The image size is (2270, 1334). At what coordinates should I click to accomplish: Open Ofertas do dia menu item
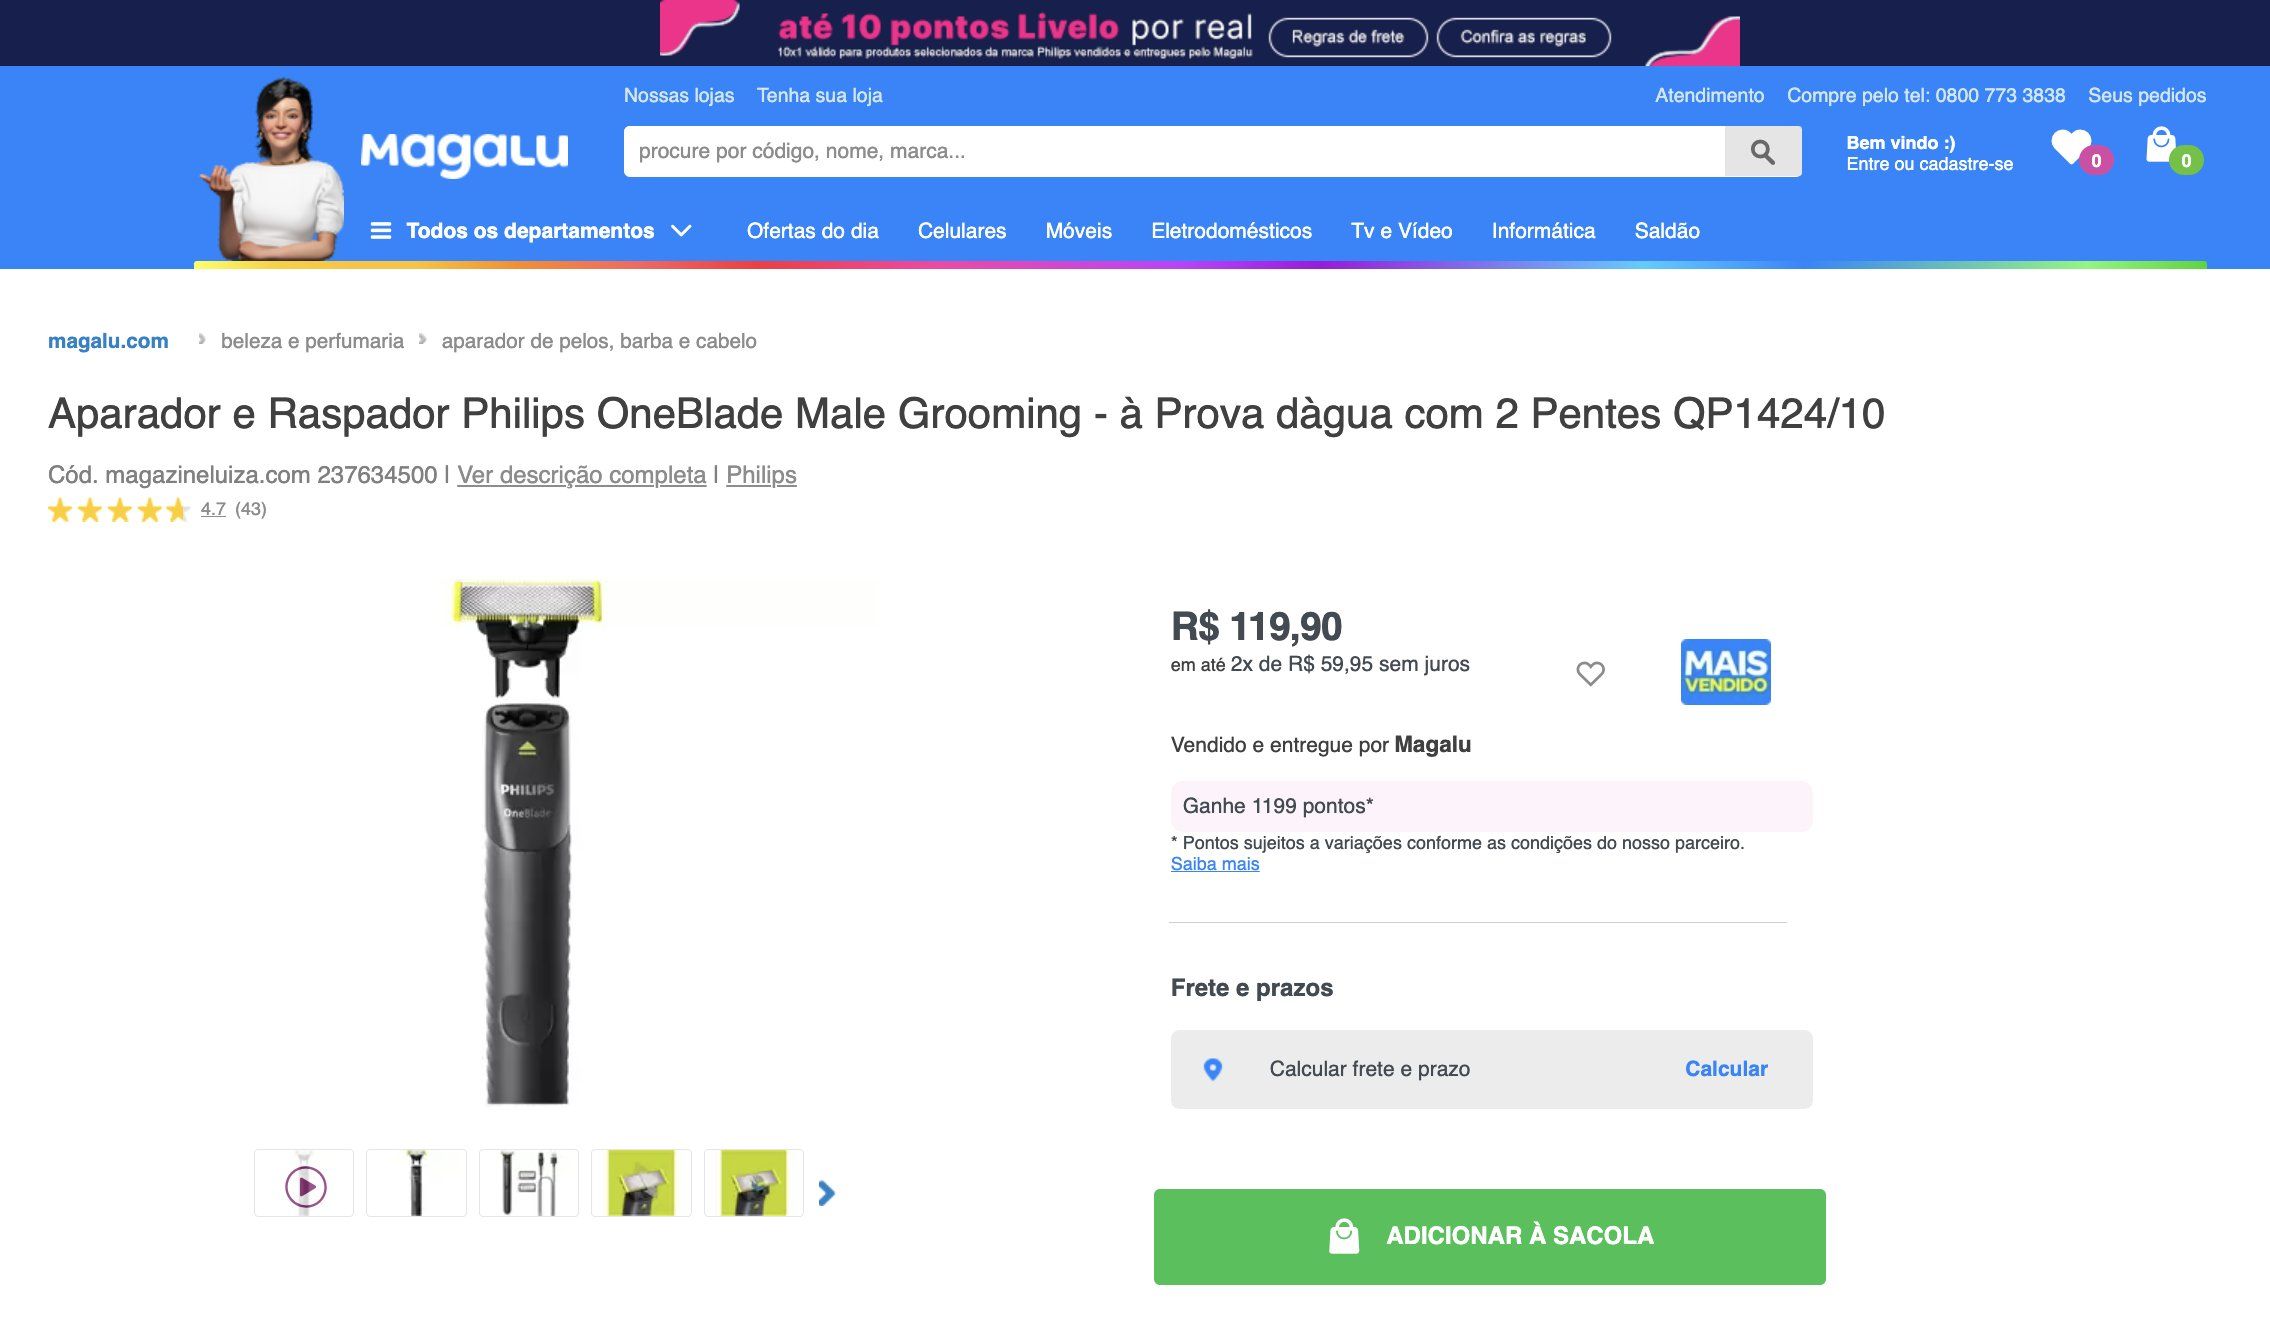812,231
